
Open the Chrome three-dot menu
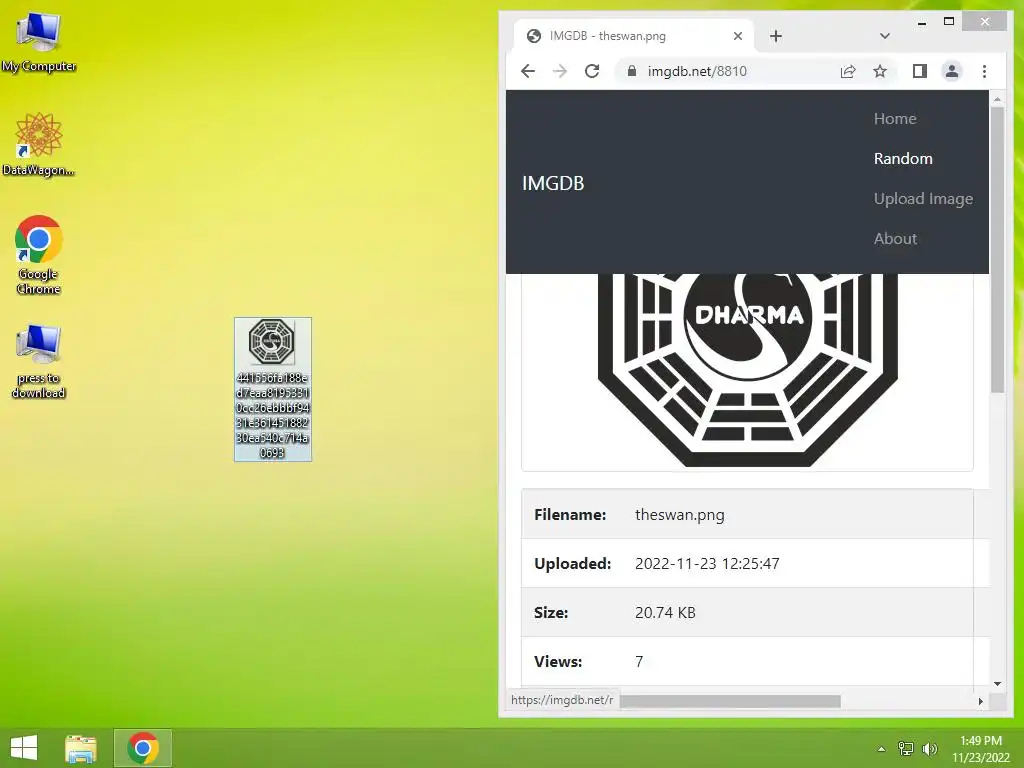pyautogui.click(x=984, y=71)
